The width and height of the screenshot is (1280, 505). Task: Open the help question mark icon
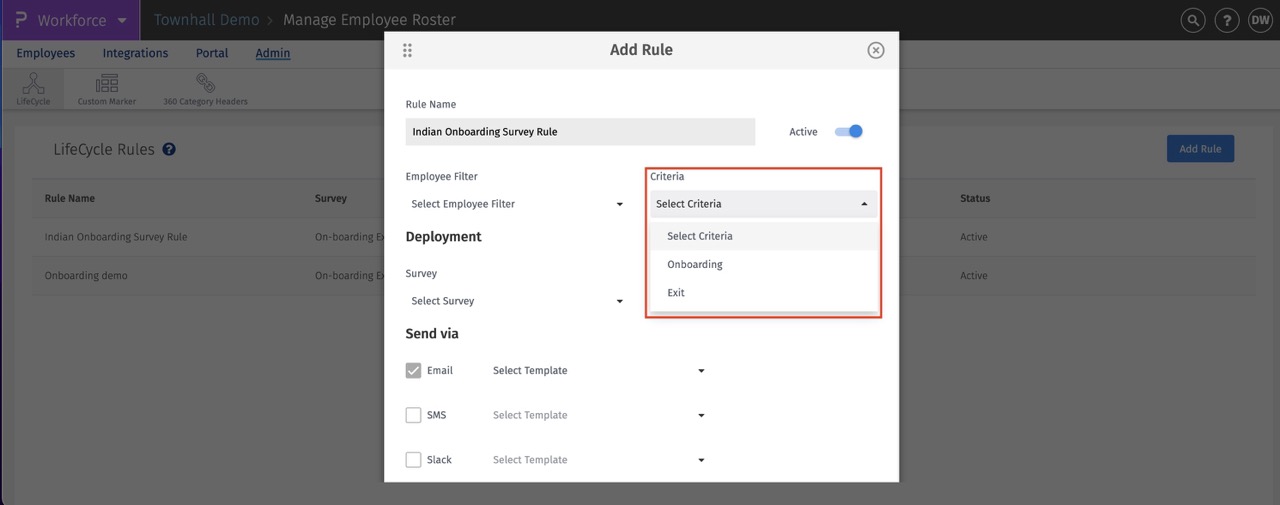tap(1226, 20)
